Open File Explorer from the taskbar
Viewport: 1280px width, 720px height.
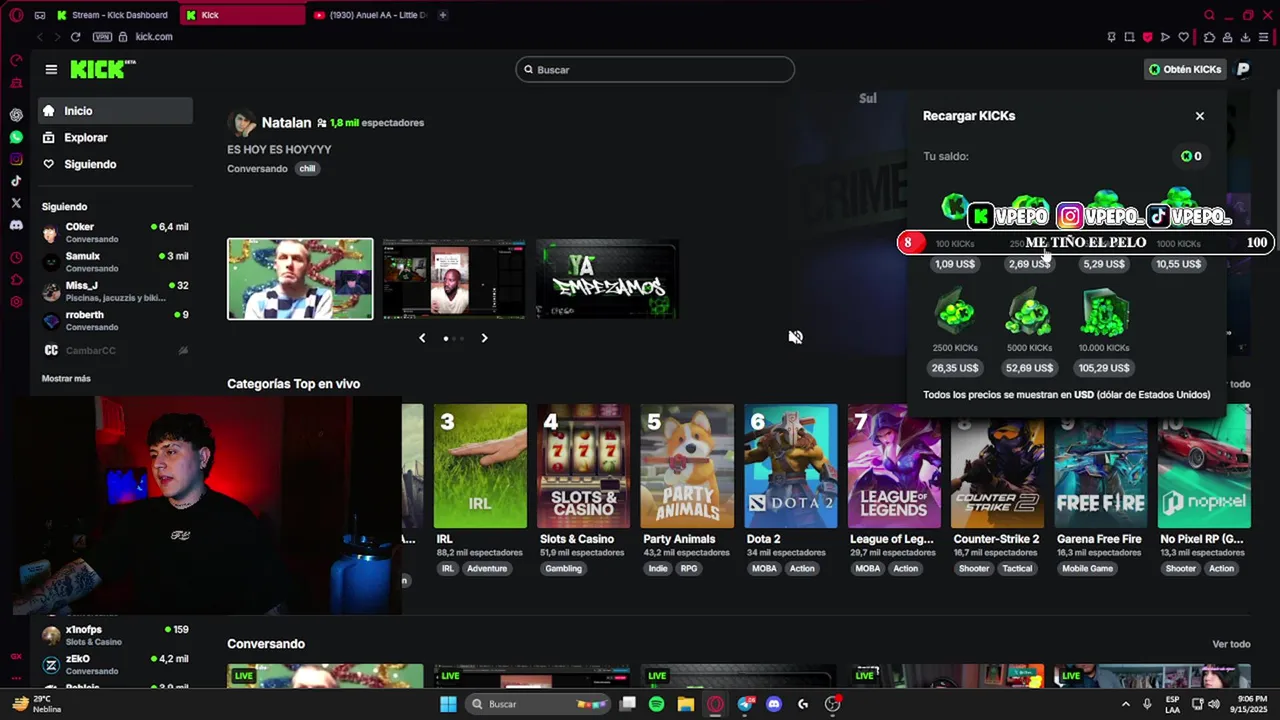coord(685,704)
